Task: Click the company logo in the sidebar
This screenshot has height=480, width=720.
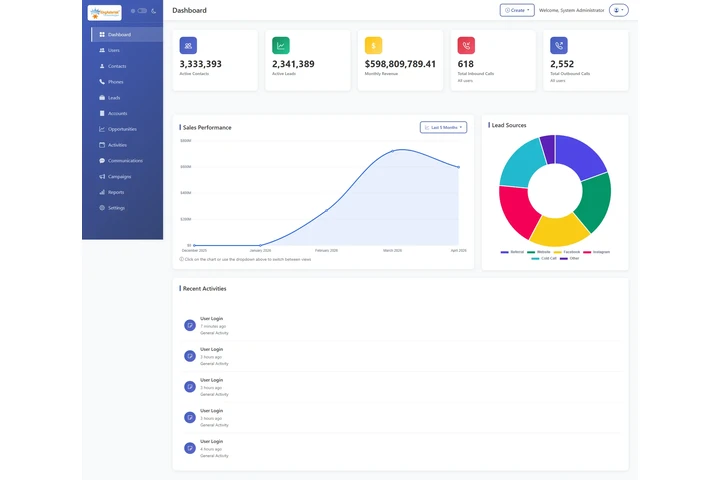Action: pos(105,12)
